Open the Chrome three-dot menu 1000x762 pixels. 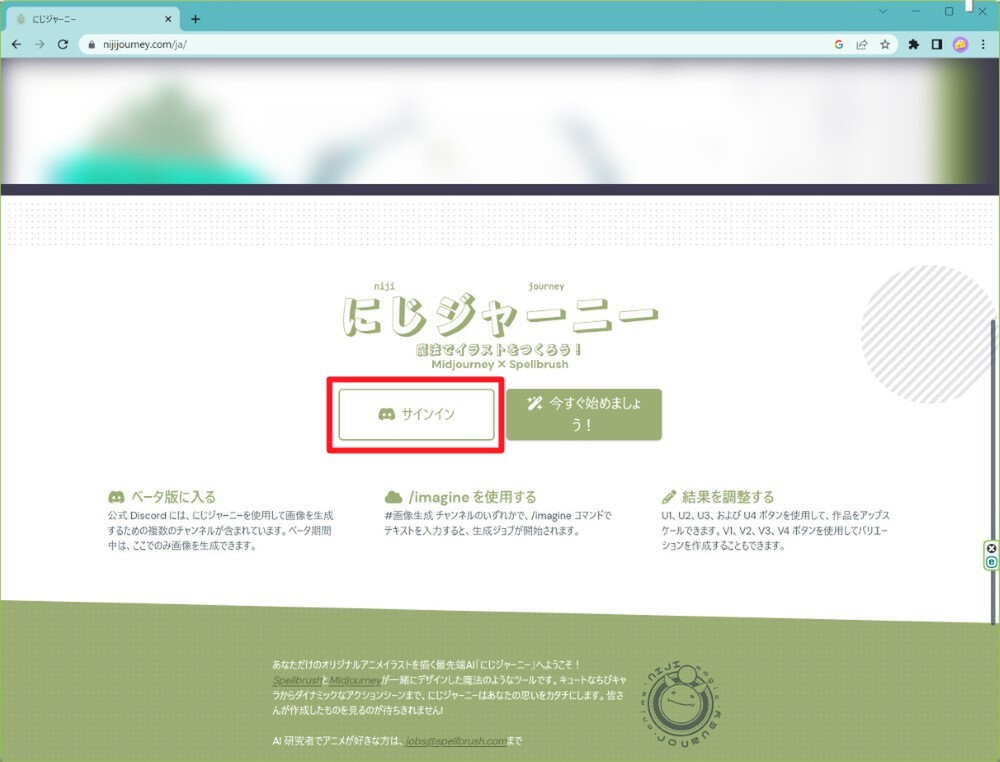click(983, 45)
